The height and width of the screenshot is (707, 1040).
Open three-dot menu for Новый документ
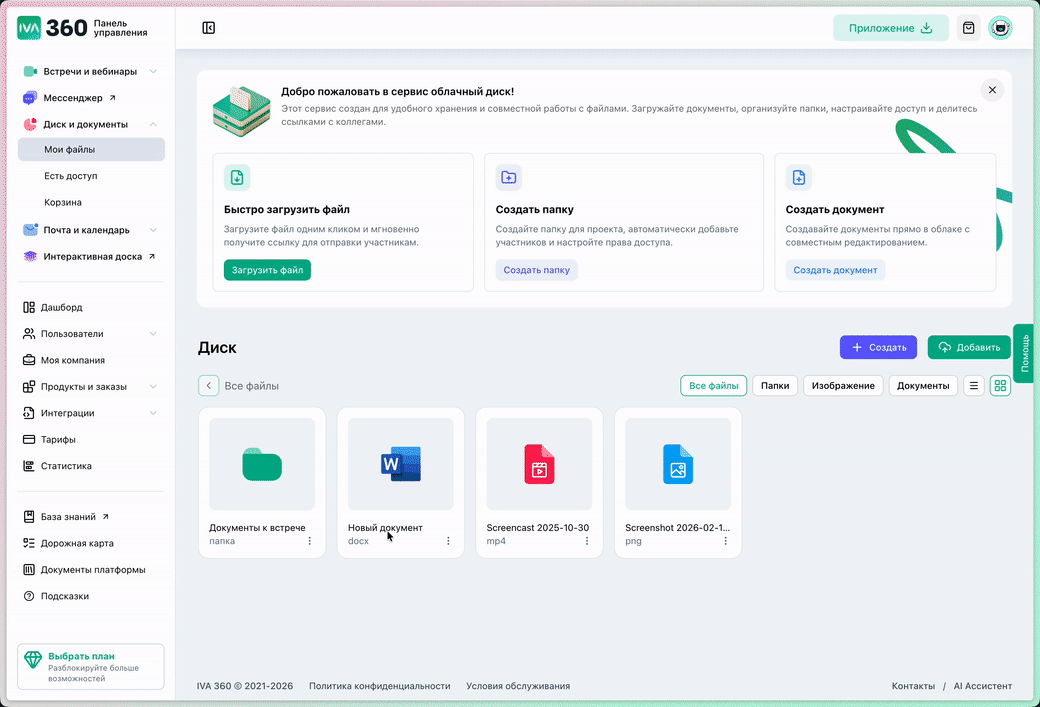(448, 541)
